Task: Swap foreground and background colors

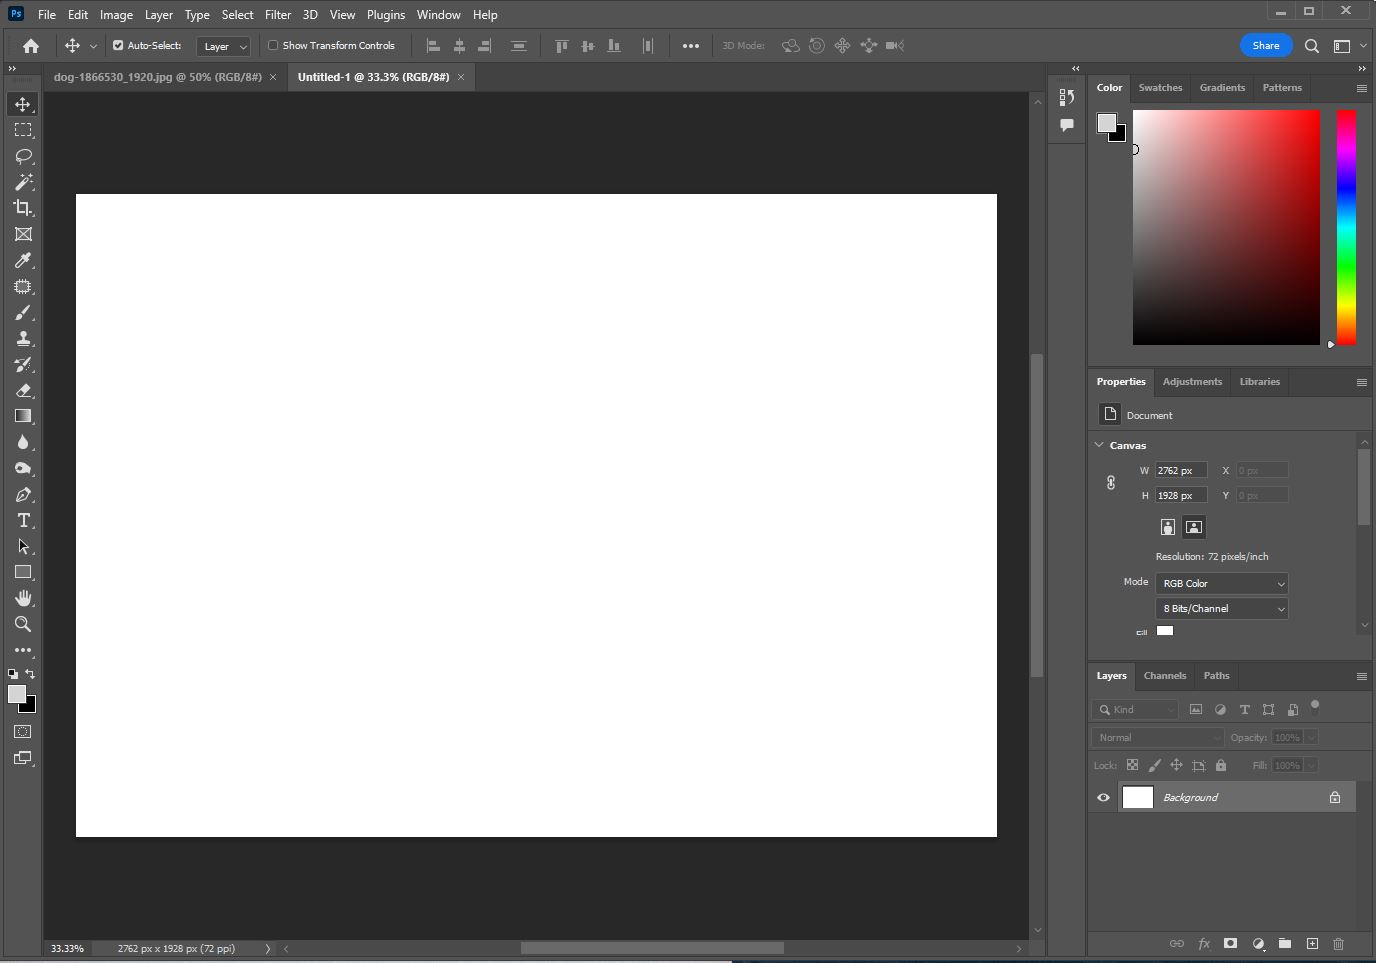Action: tap(30, 674)
